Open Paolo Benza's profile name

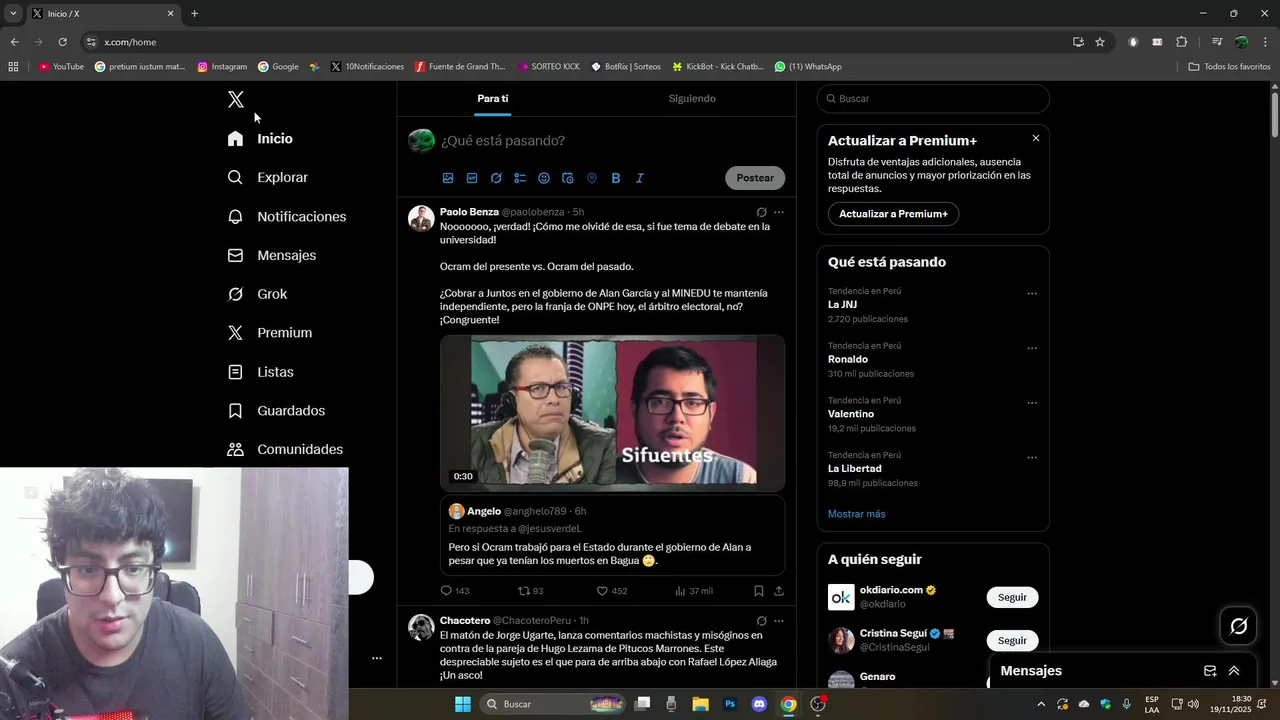point(469,212)
